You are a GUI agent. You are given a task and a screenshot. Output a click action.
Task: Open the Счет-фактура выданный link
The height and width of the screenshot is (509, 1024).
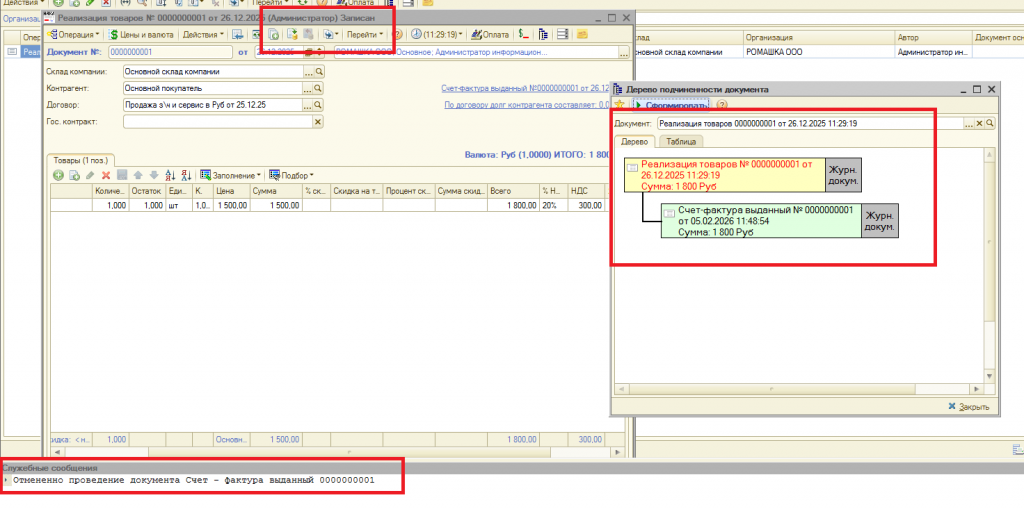(526, 88)
